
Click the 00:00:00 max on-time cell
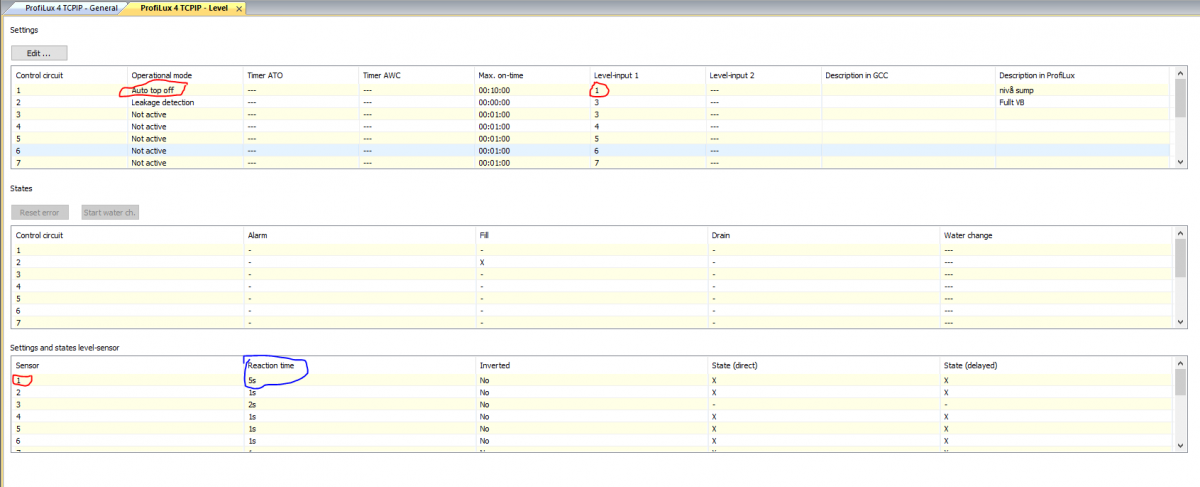(x=494, y=102)
